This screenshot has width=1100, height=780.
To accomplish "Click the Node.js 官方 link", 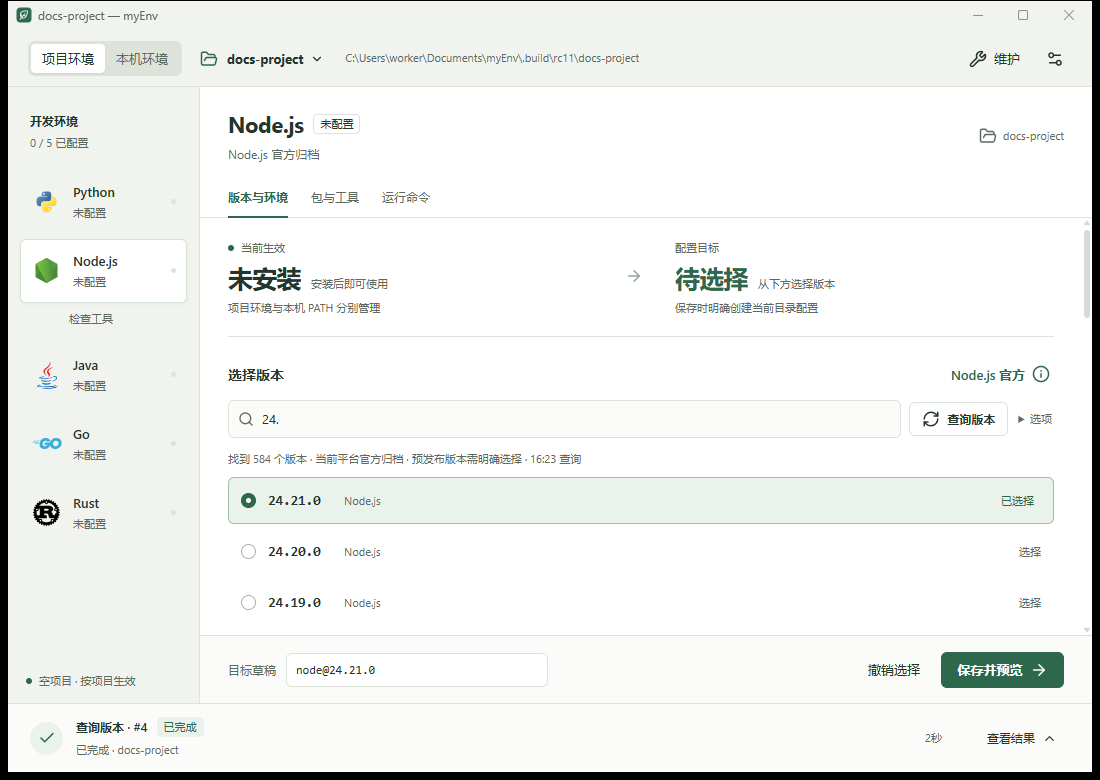I will coord(987,375).
